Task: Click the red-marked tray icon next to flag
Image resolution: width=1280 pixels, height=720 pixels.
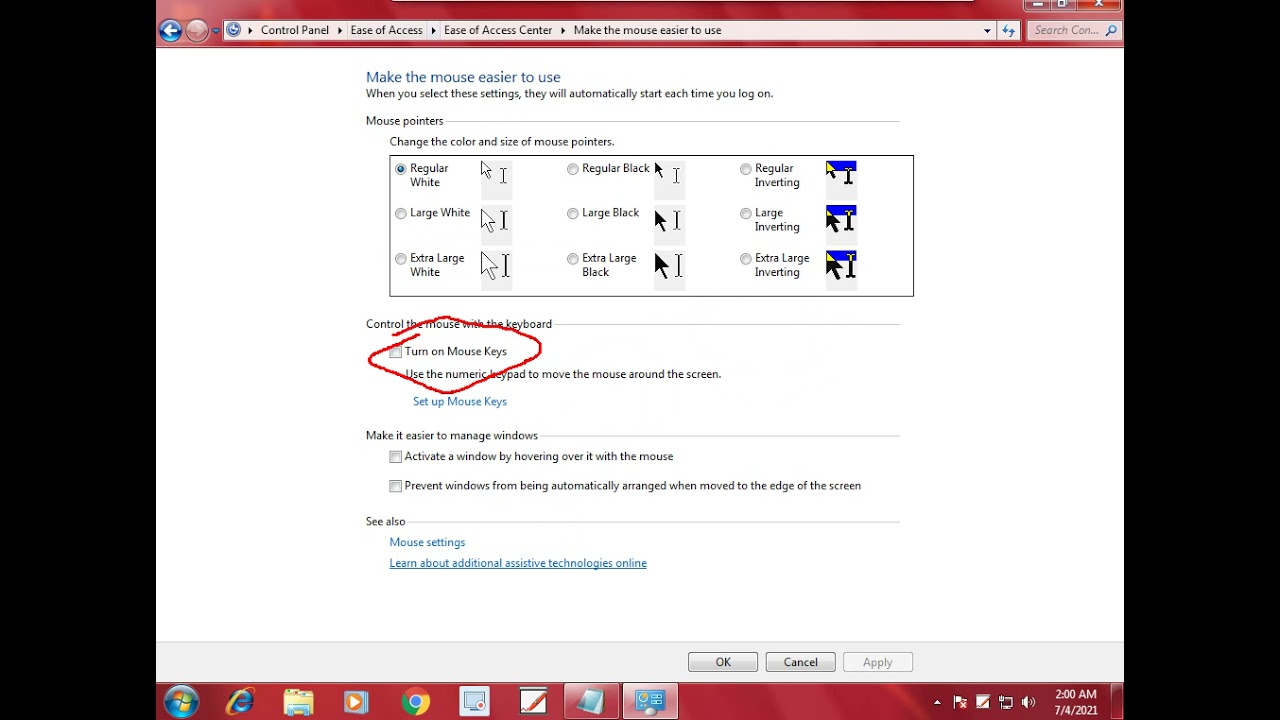Action: coord(983,702)
